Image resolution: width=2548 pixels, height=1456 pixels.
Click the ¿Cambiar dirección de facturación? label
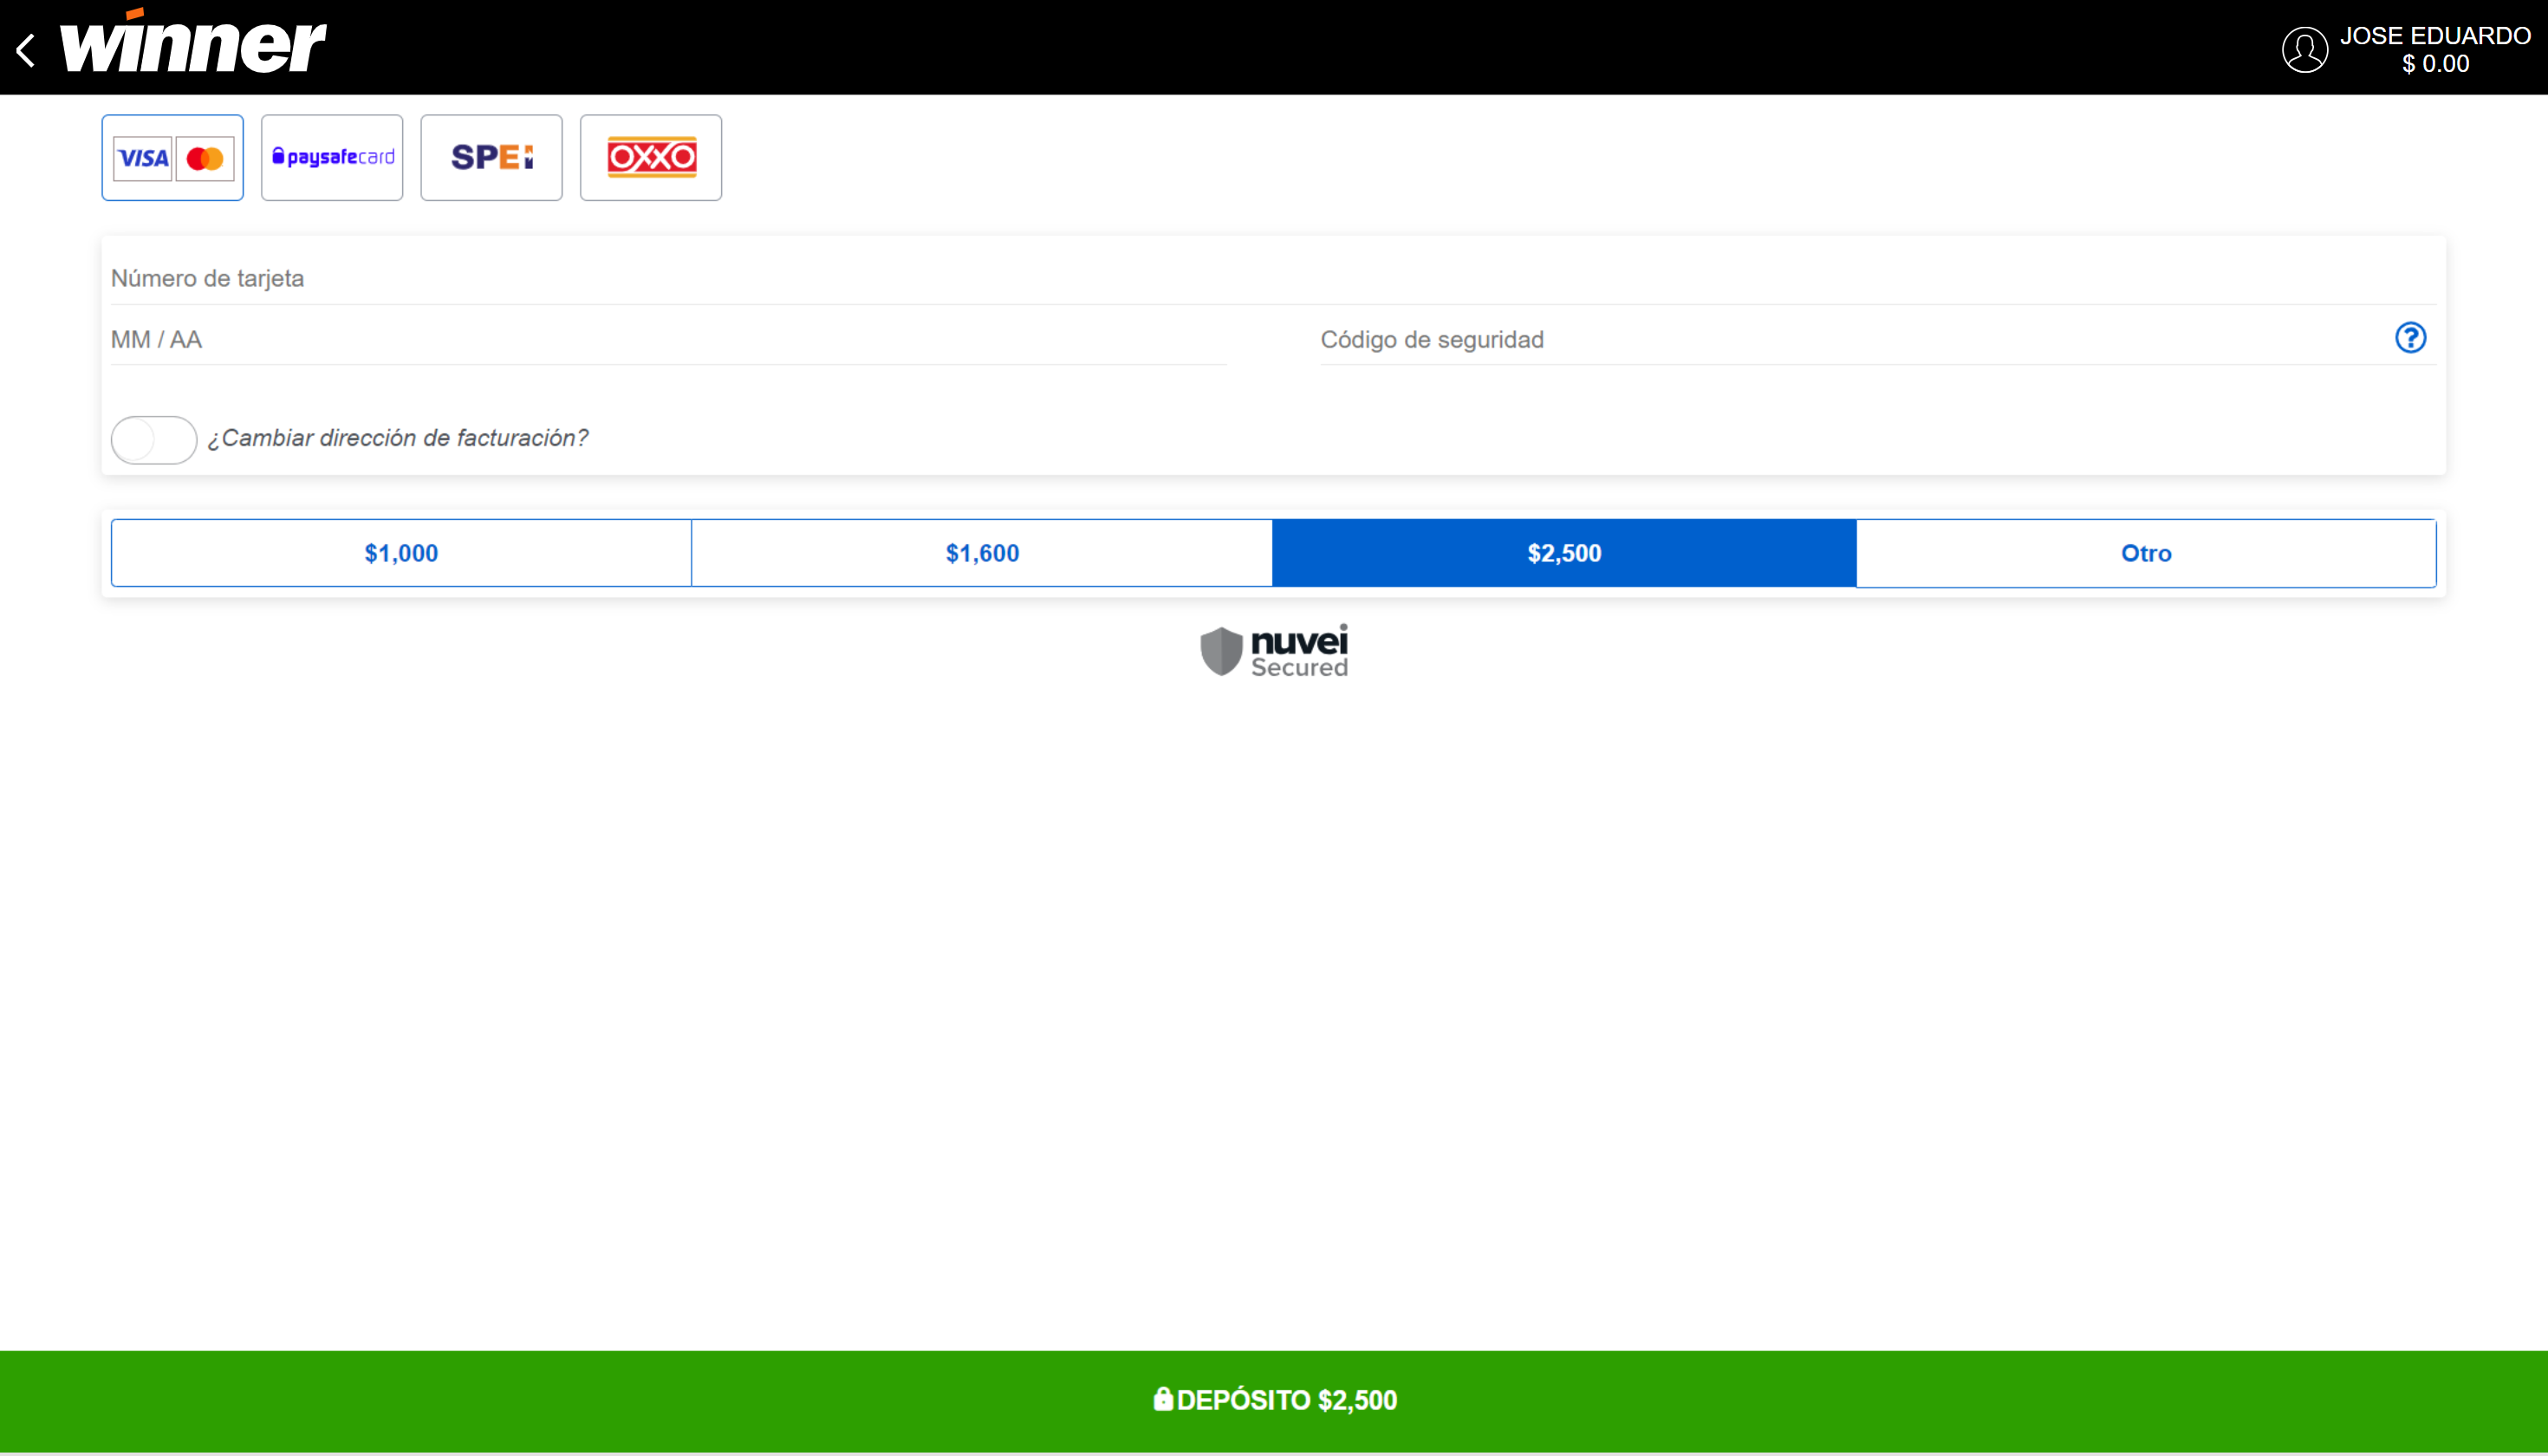[398, 438]
